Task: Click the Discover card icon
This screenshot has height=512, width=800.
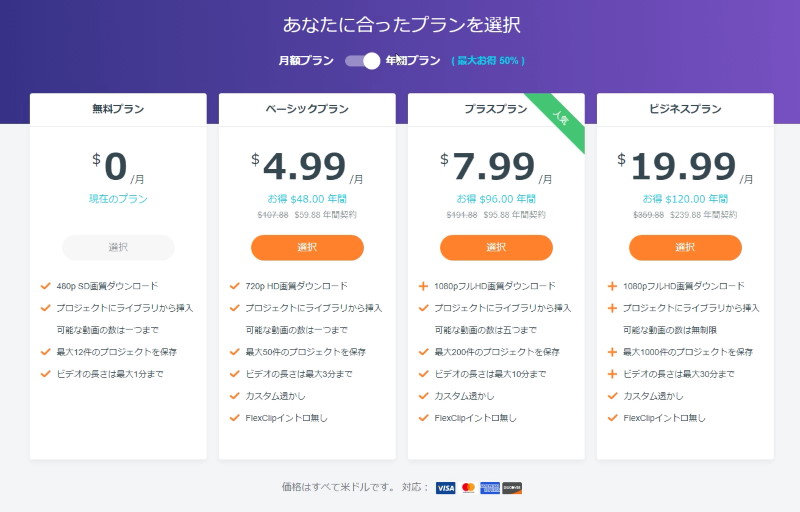Action: (512, 488)
